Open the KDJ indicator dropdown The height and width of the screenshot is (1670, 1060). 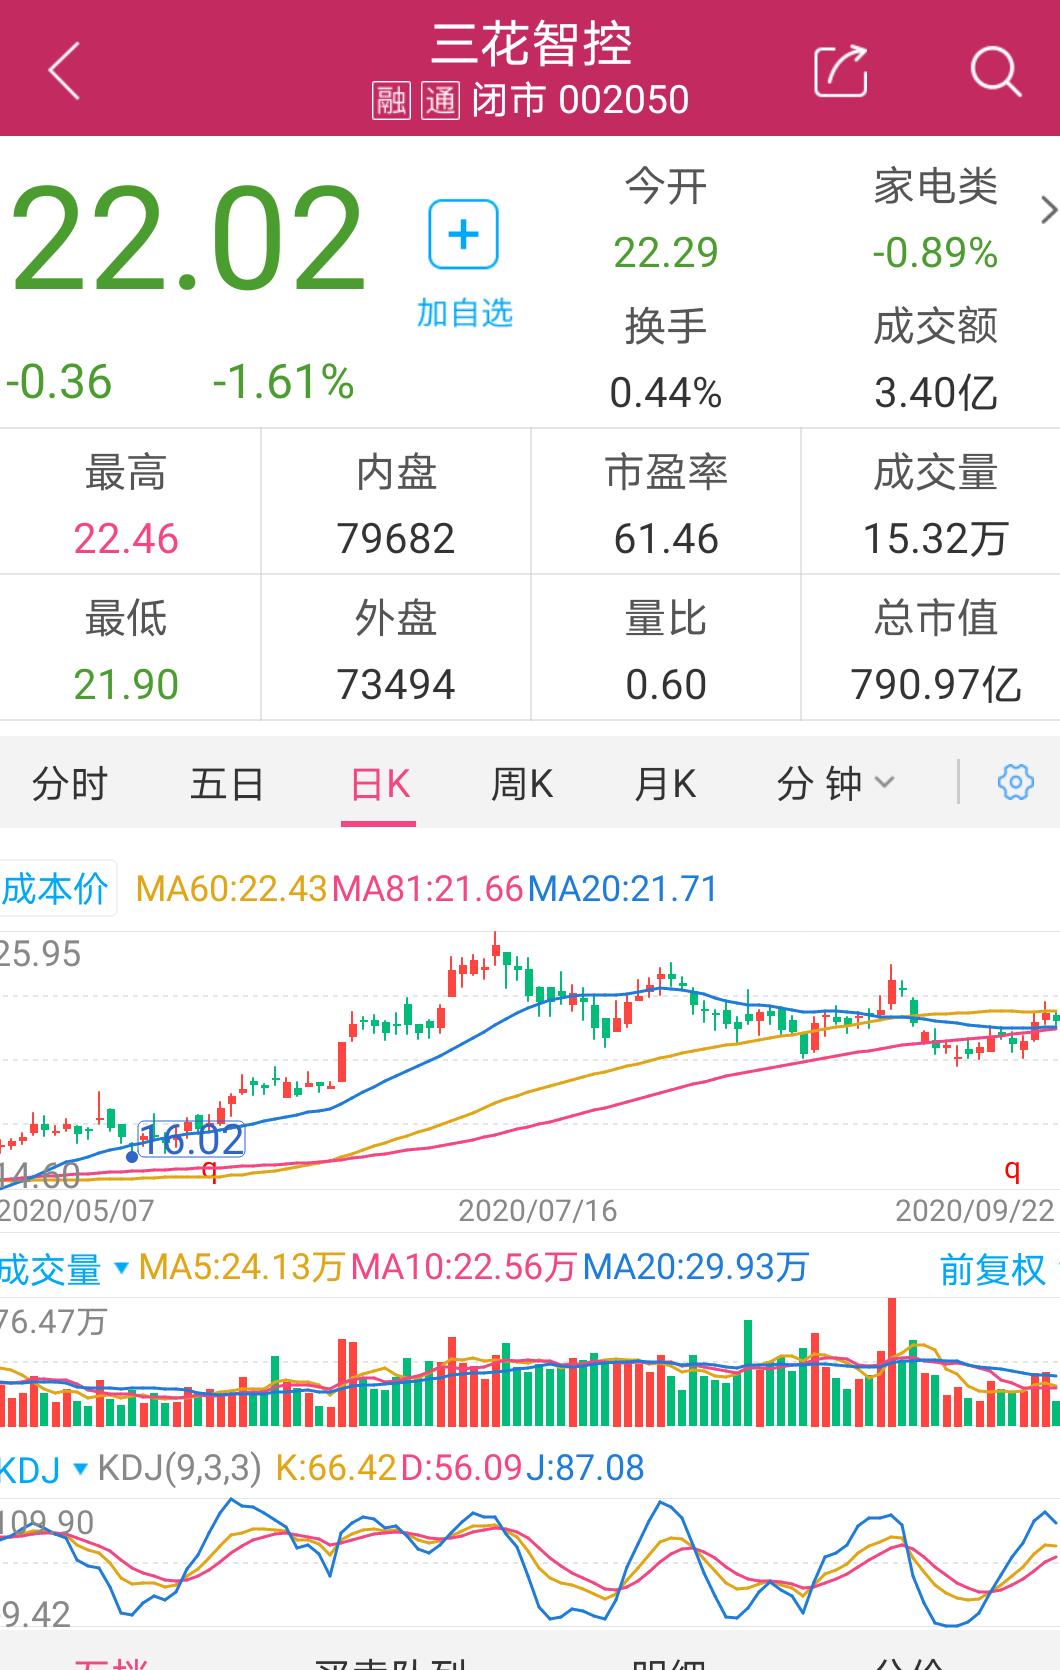pos(43,1469)
